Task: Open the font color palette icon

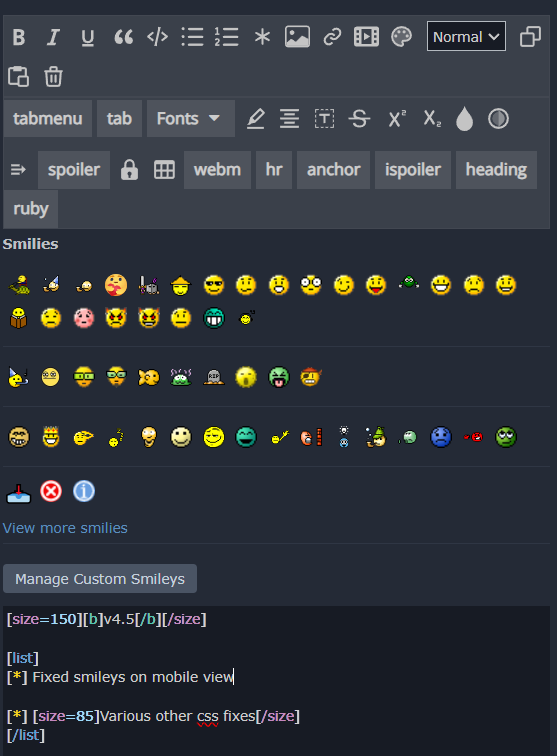Action: (401, 37)
